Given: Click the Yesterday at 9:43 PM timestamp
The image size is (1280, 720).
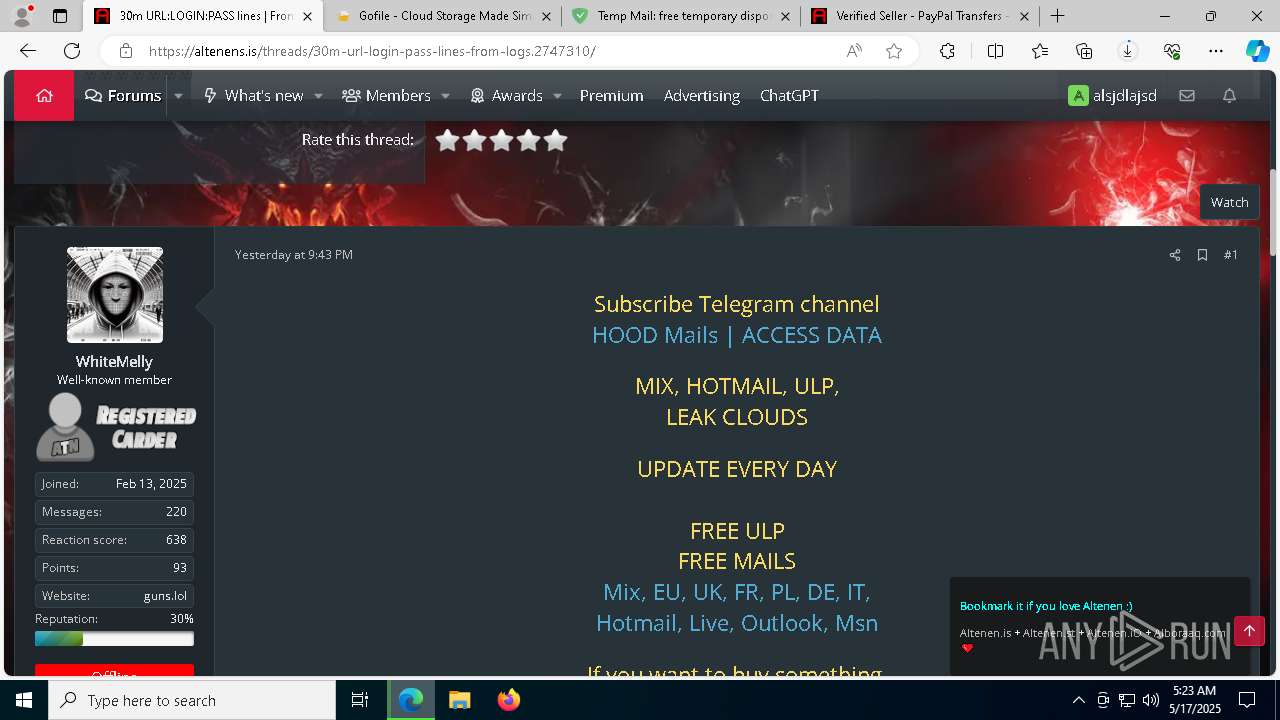Looking at the screenshot, I should click(x=294, y=255).
